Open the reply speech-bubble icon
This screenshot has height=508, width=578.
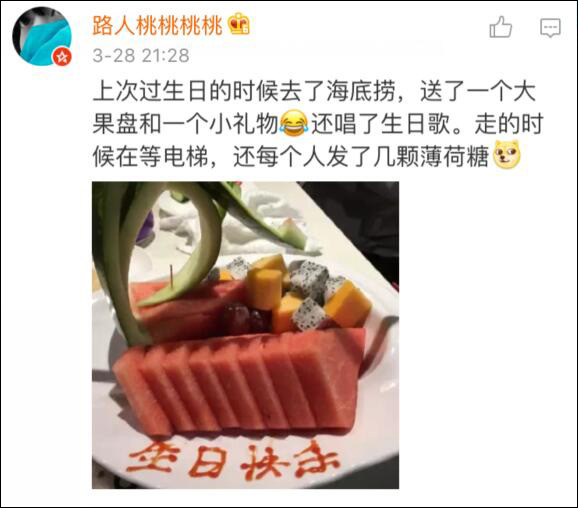tap(550, 28)
